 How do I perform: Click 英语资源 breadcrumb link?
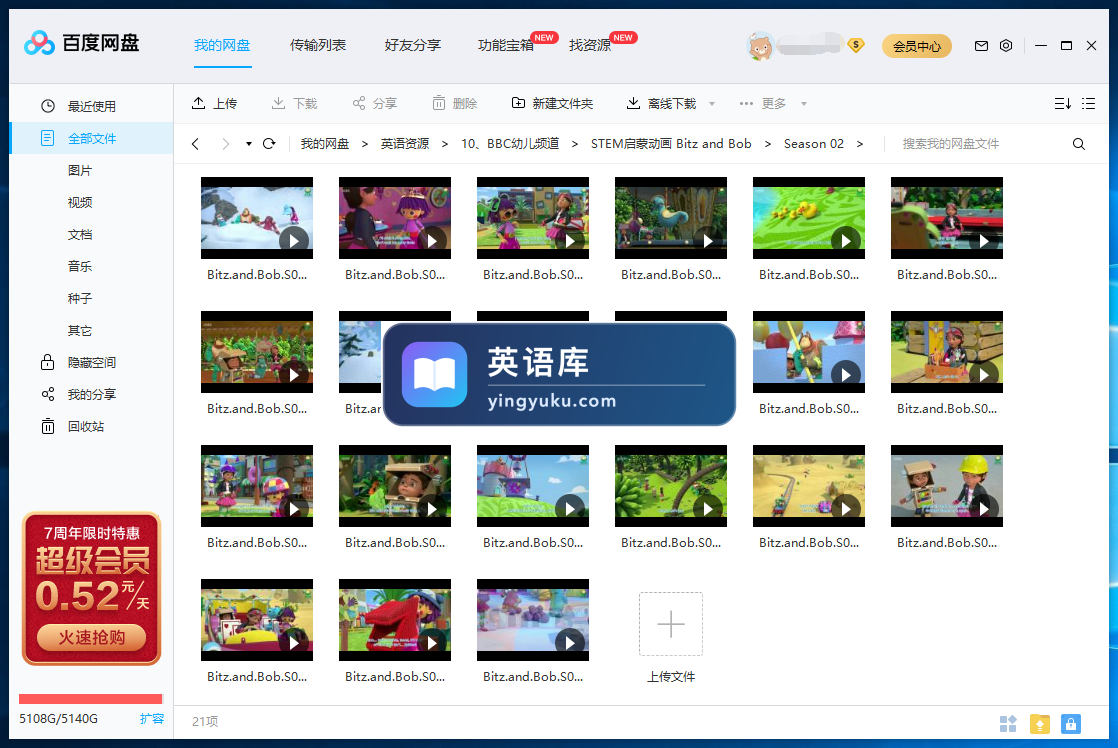pyautogui.click(x=405, y=144)
